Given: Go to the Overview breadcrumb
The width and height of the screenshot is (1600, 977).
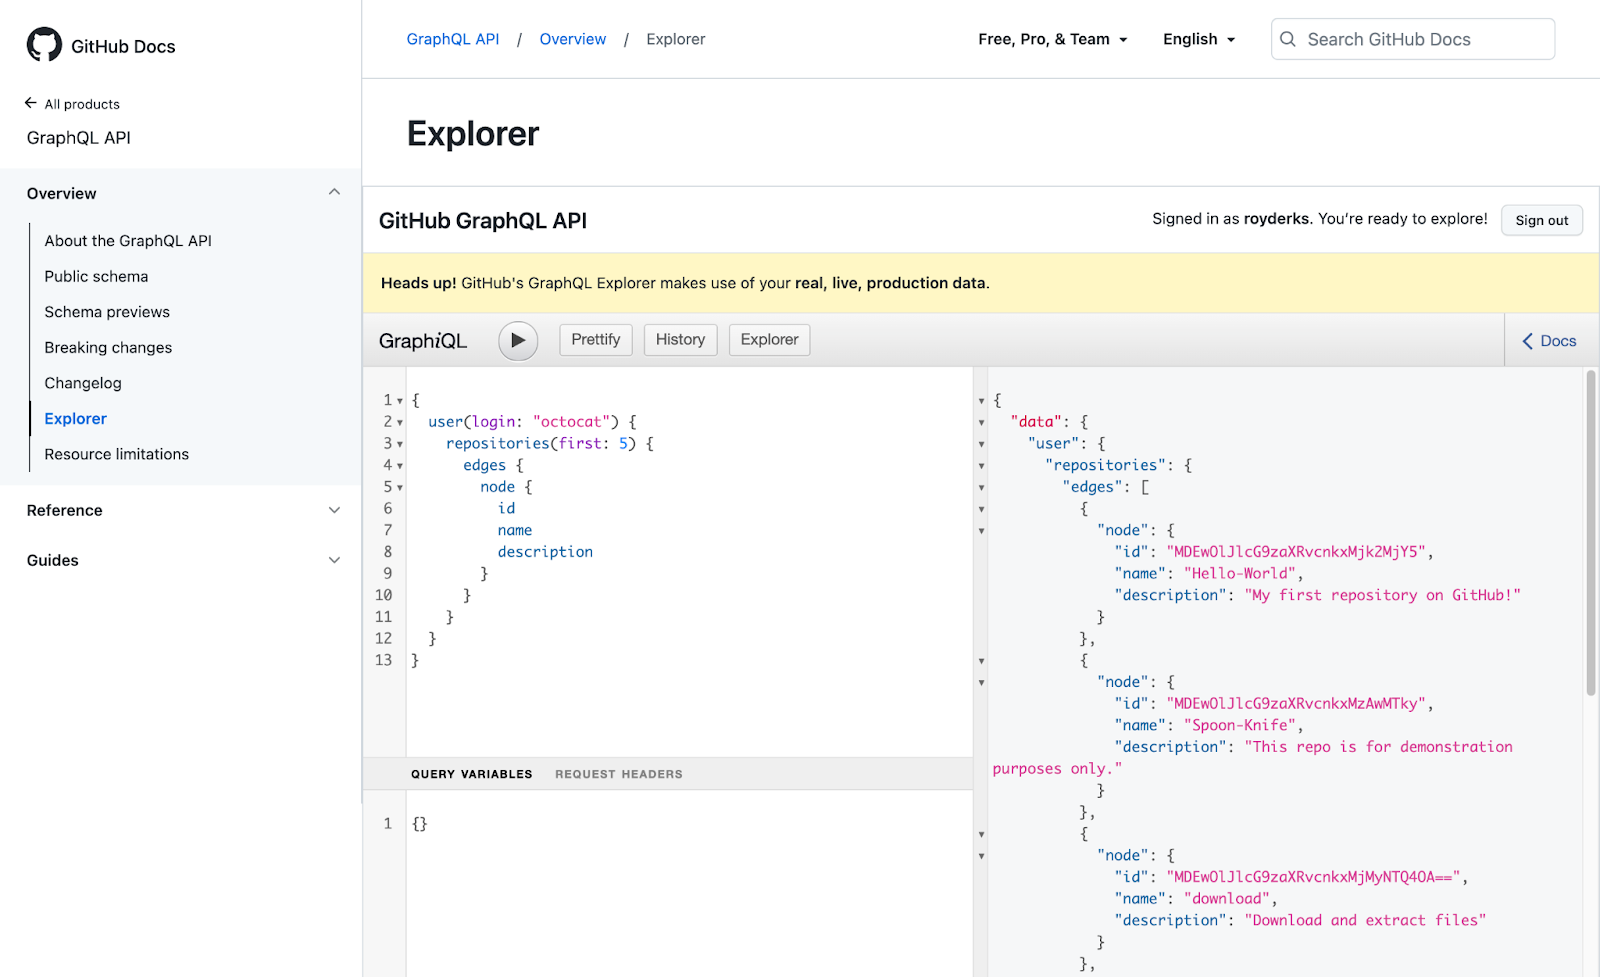Looking at the screenshot, I should coord(573,39).
